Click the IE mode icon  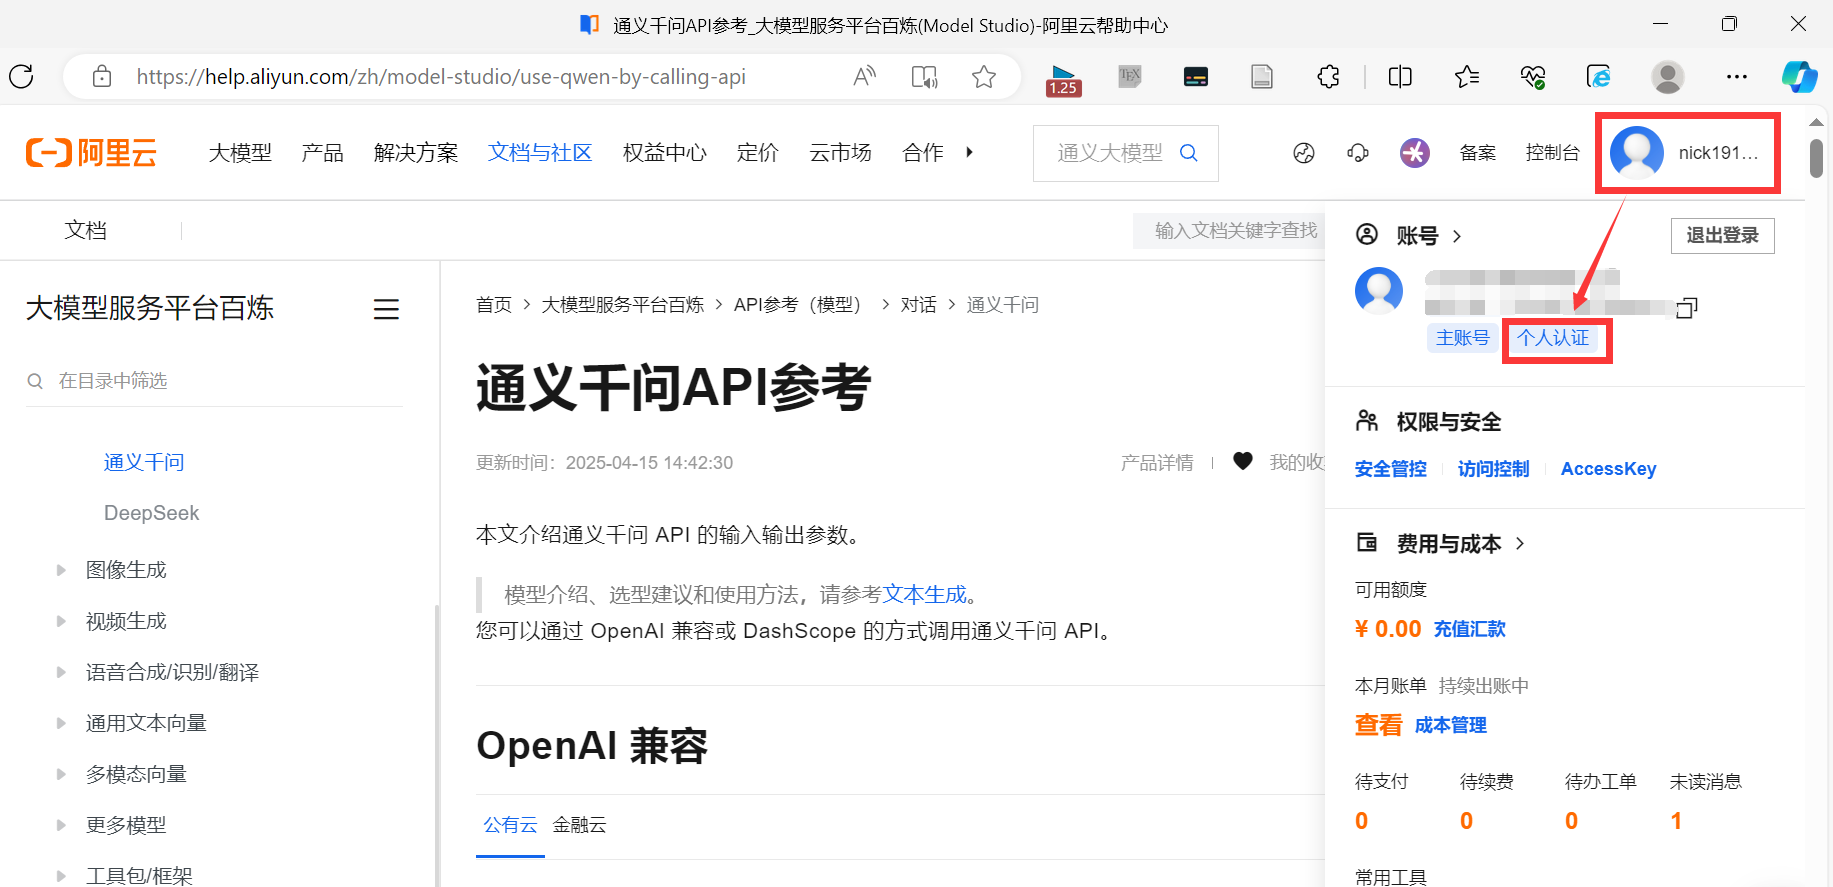[1599, 76]
